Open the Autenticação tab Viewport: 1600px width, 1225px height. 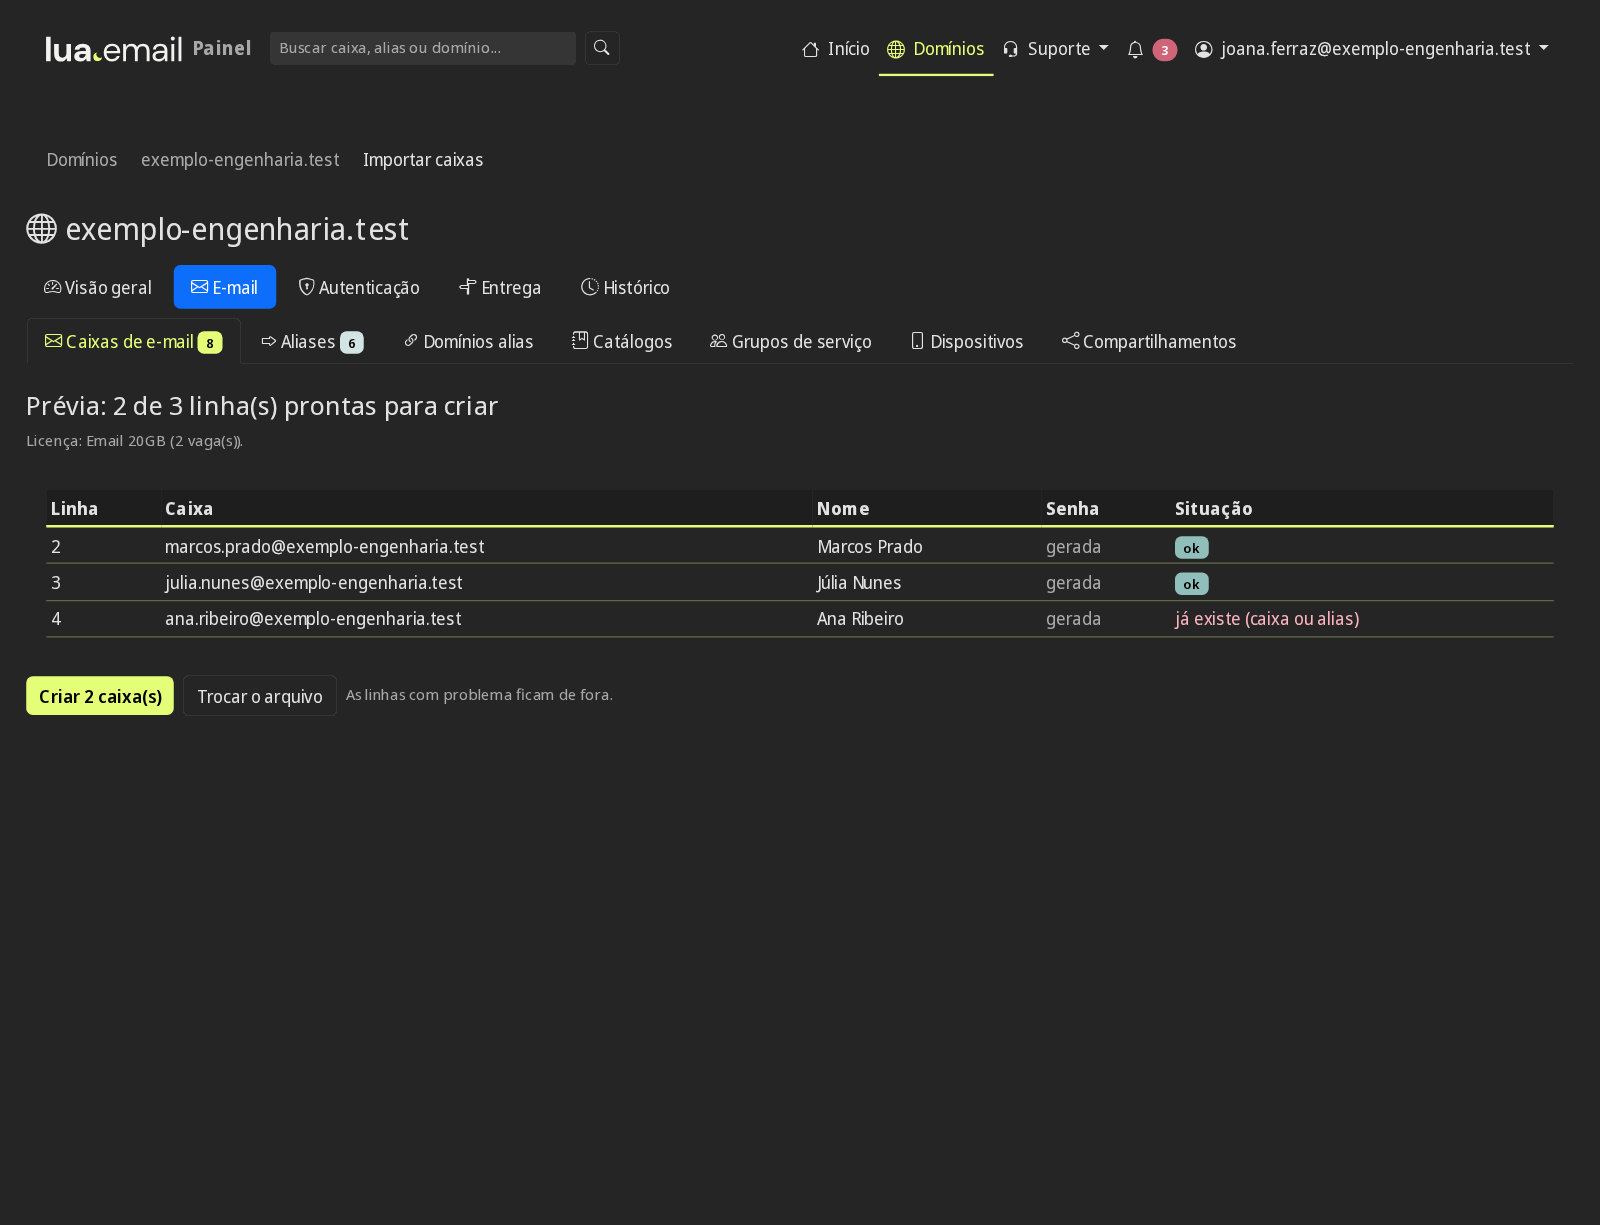(x=359, y=287)
